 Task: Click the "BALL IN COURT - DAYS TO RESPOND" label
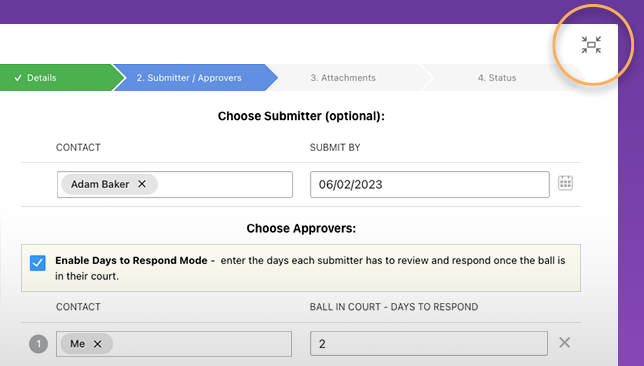[x=394, y=307]
